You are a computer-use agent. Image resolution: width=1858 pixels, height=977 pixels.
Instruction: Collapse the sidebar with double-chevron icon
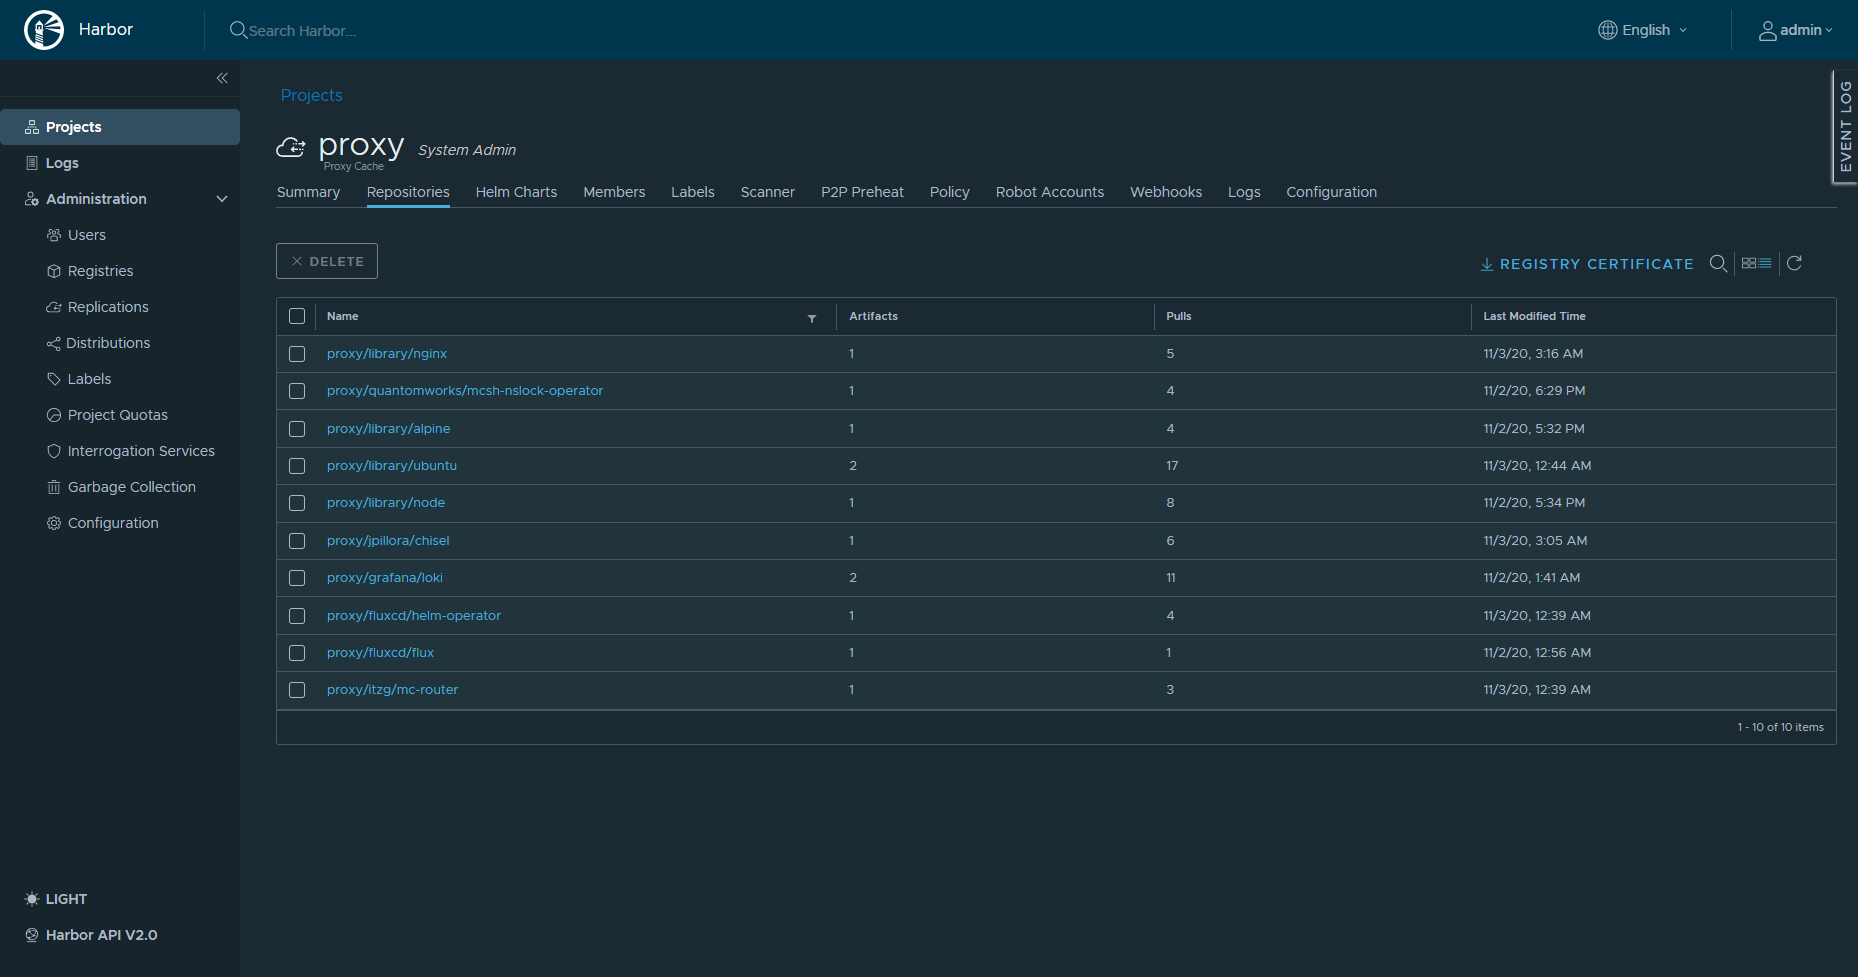point(222,78)
